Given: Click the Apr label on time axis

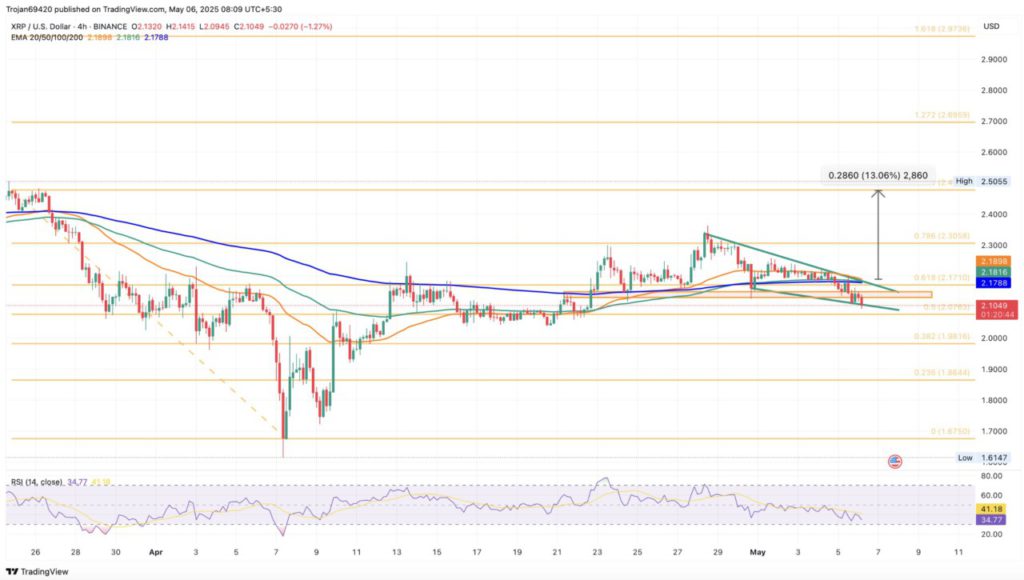Looking at the screenshot, I should coord(154,551).
